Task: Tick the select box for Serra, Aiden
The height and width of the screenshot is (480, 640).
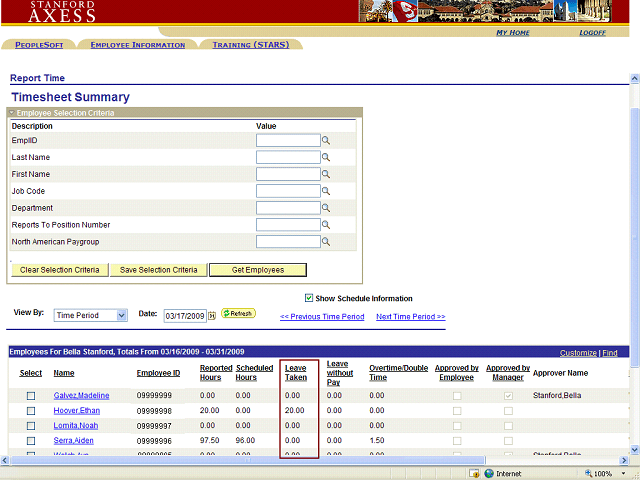Action: pos(31,441)
